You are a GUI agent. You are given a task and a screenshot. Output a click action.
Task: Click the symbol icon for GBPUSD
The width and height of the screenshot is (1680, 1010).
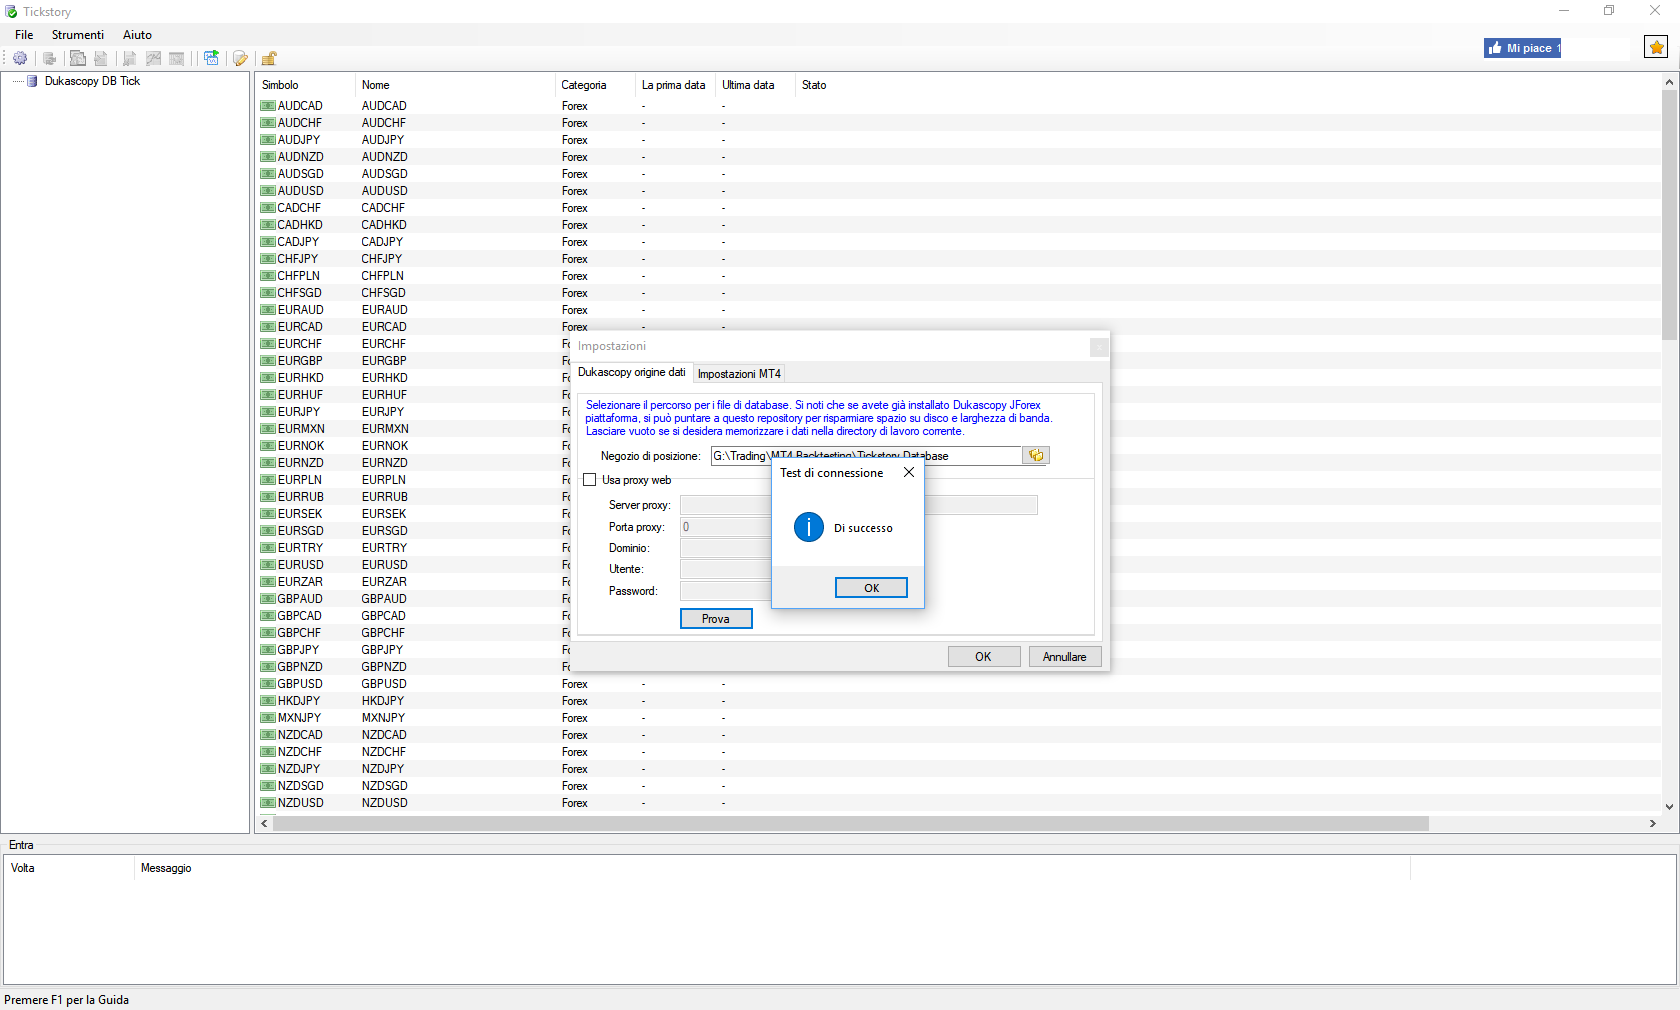[268, 684]
